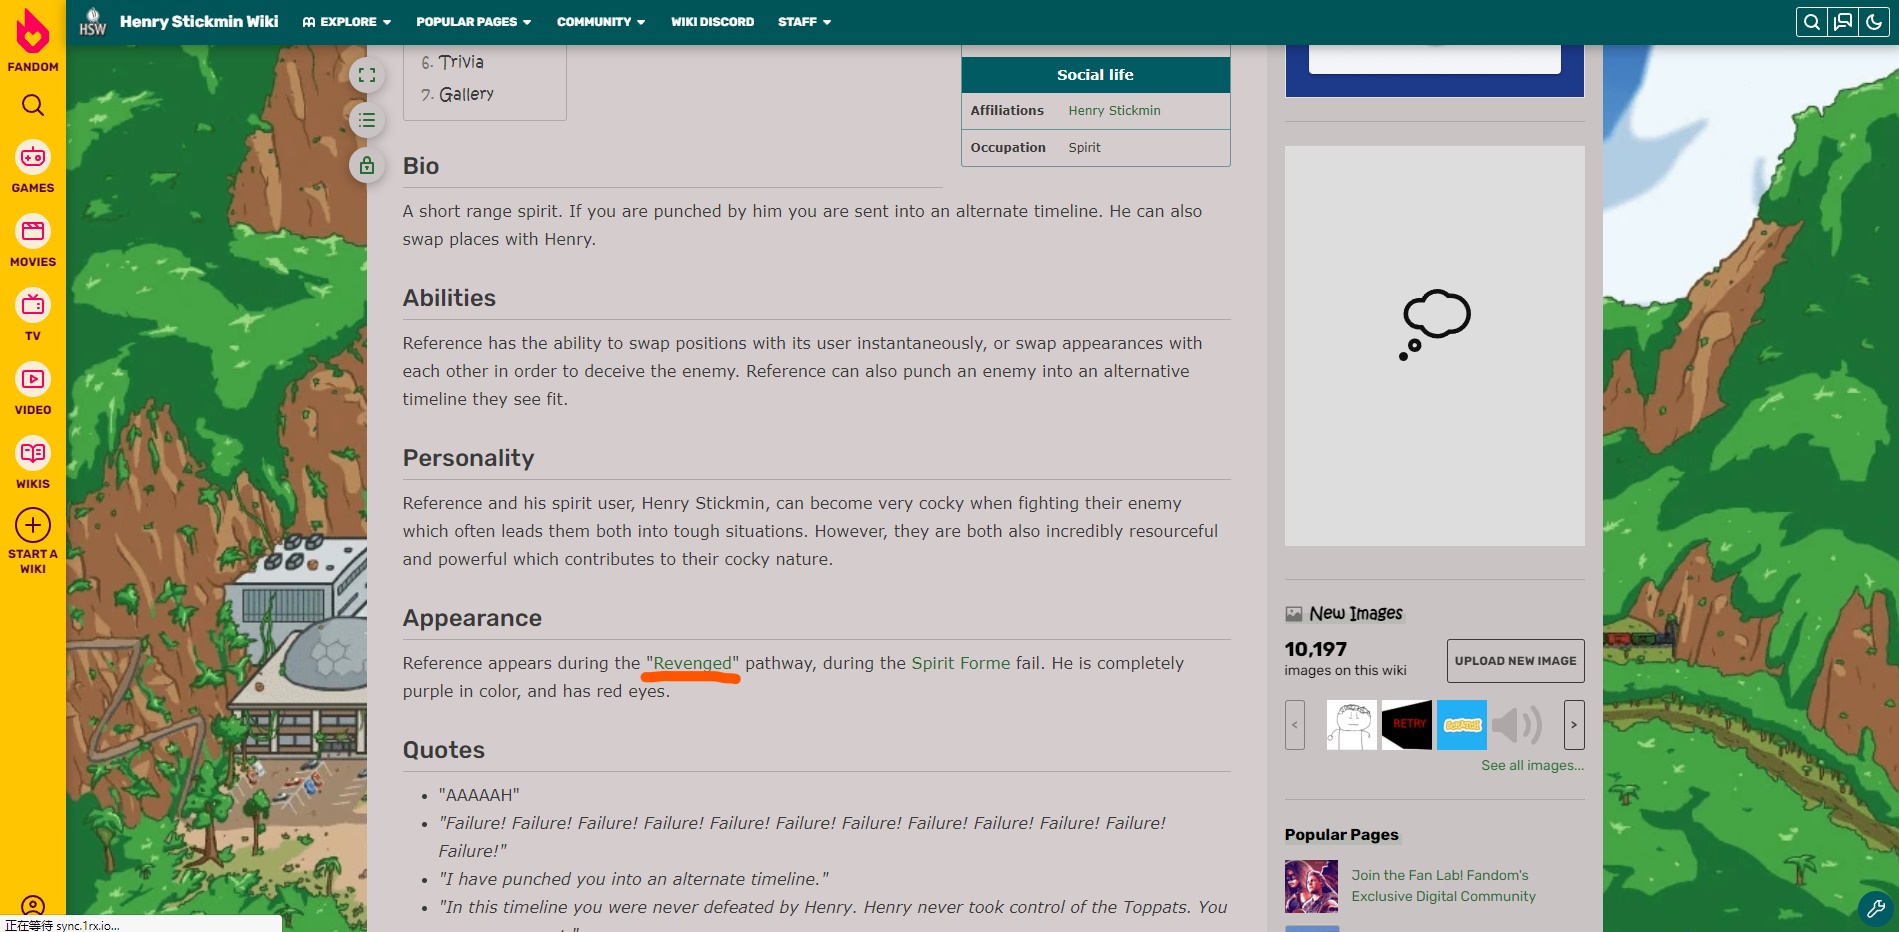
Task: Open the Wiki Discord menu item
Action: click(712, 22)
